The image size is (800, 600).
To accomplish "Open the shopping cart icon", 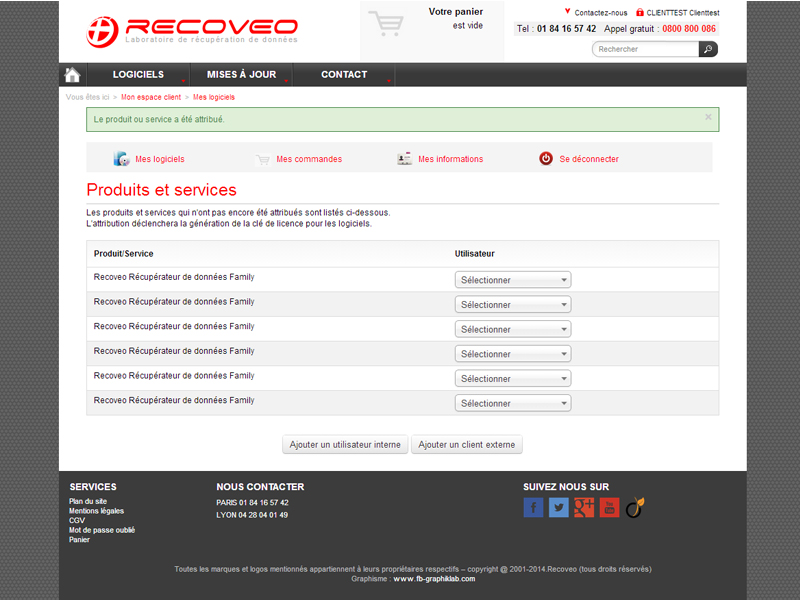I will coord(386,23).
